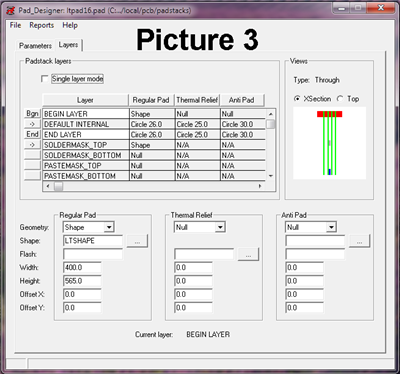Click END LAYER Circle 30.0 anti pad cell
The width and height of the screenshot is (400, 374).
click(243, 134)
